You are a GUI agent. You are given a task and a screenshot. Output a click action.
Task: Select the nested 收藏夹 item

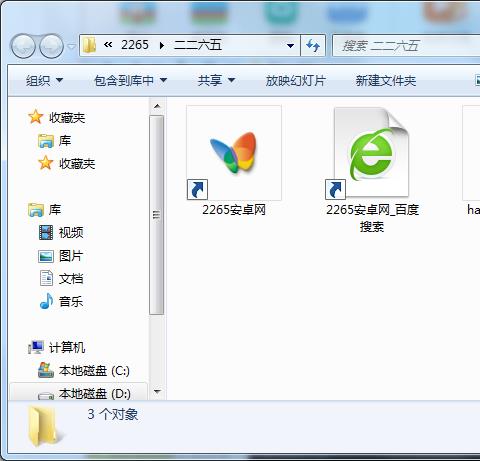click(x=77, y=163)
